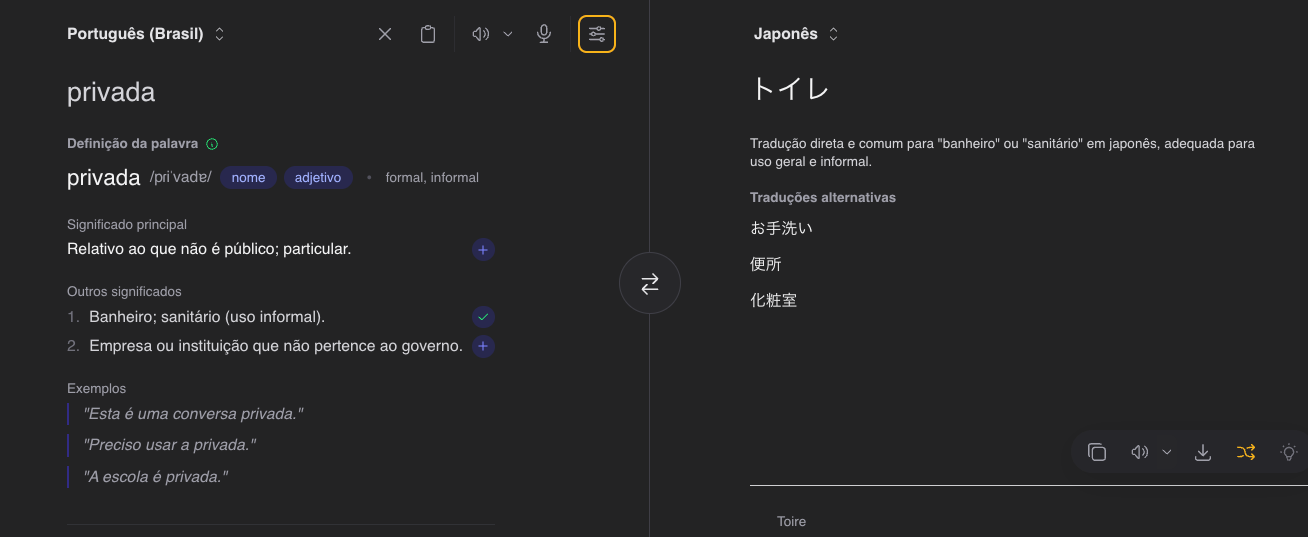This screenshot has height=537, width=1308.
Task: Expand translation audio options chevron
Action: [x=1167, y=452]
